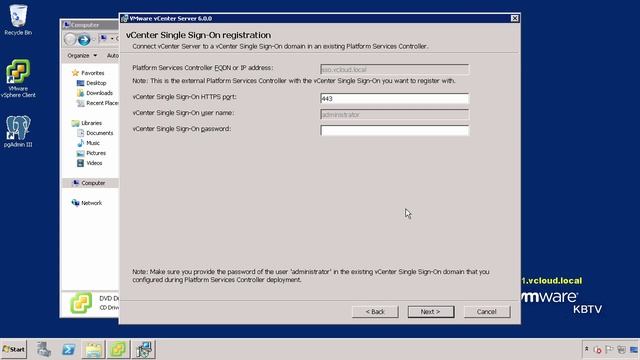Launch VMware vSphere Client desktop shortcut
Image resolution: width=640 pixels, height=360 pixels.
[x=18, y=78]
